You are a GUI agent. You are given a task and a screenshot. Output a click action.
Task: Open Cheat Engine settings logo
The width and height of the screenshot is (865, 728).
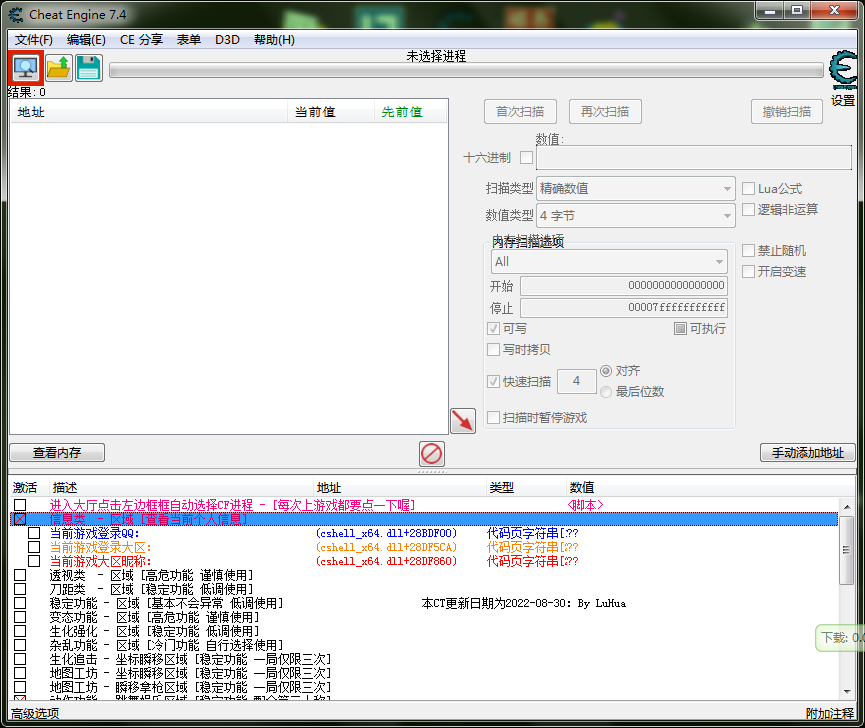tap(843, 71)
